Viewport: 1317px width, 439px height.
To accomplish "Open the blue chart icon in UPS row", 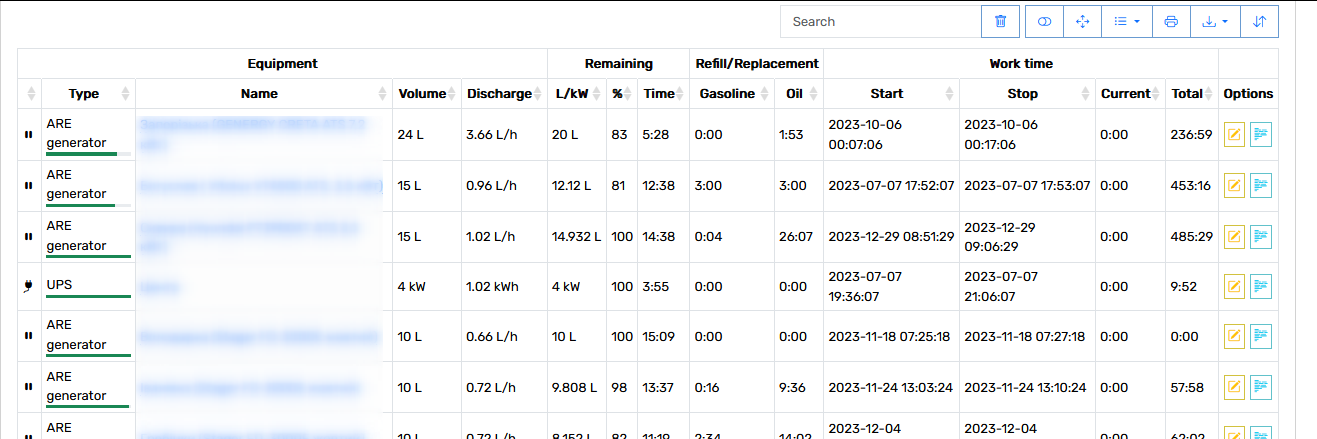I will point(1260,286).
